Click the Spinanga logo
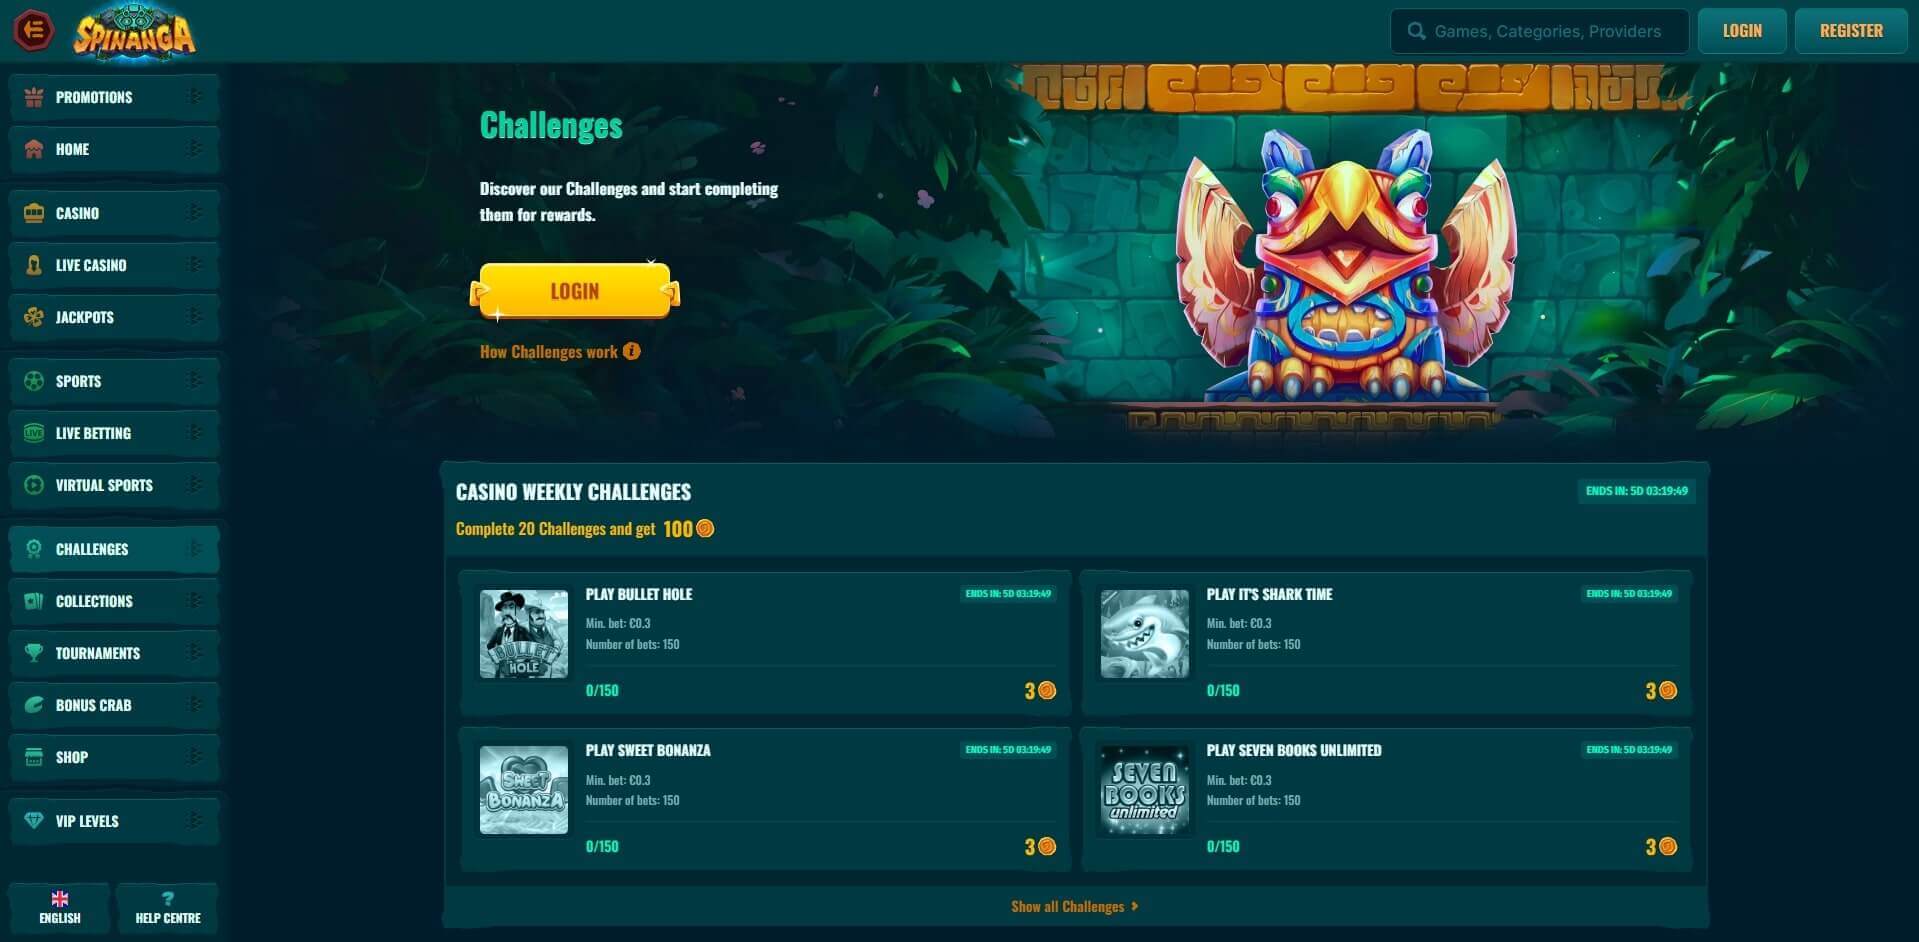The width and height of the screenshot is (1919, 942). click(x=135, y=32)
